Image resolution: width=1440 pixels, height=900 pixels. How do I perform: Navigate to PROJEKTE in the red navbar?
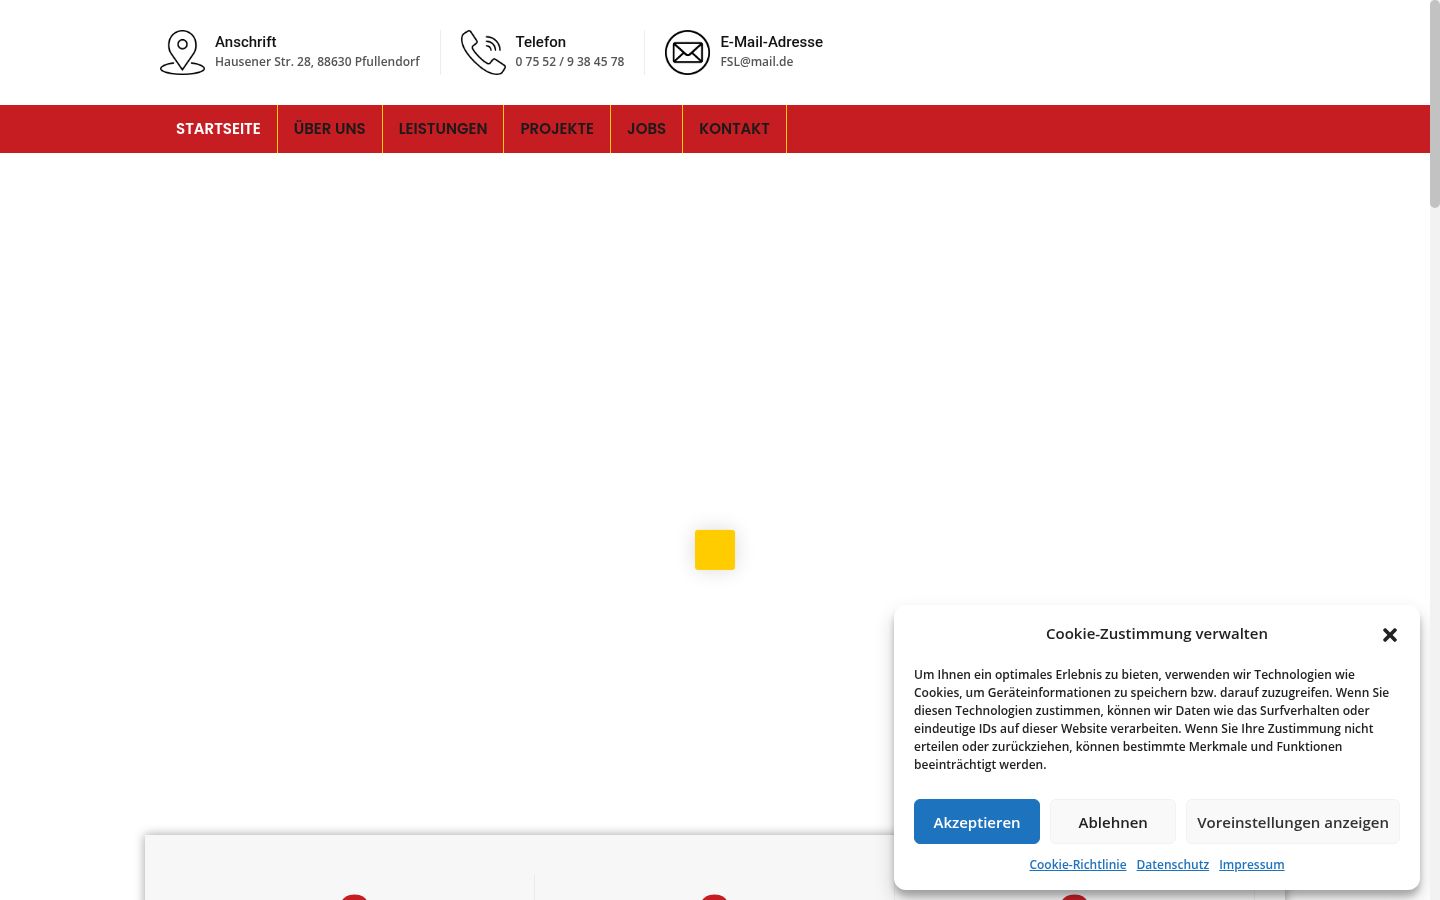coord(557,129)
